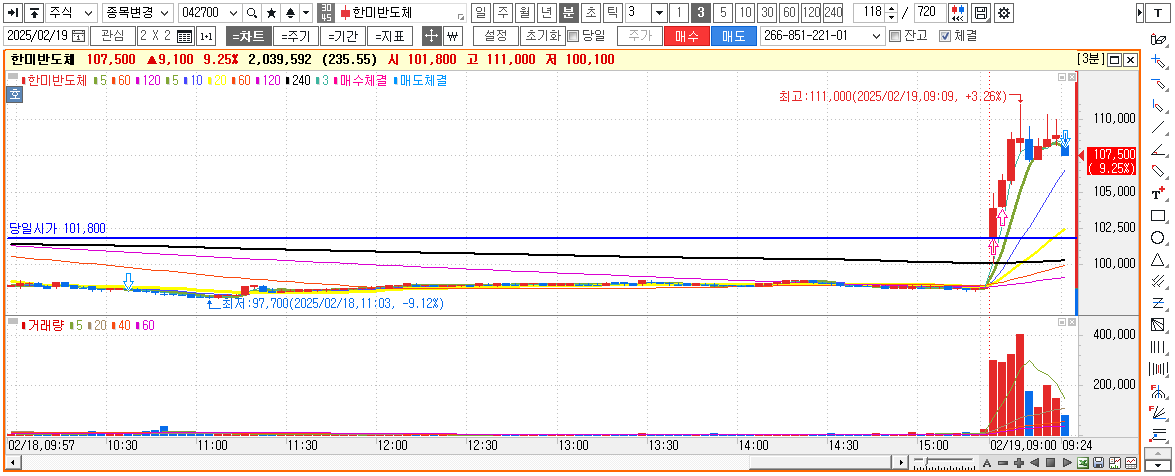
Task: Expand small arrow next to bell icon
Action: (x=306, y=13)
